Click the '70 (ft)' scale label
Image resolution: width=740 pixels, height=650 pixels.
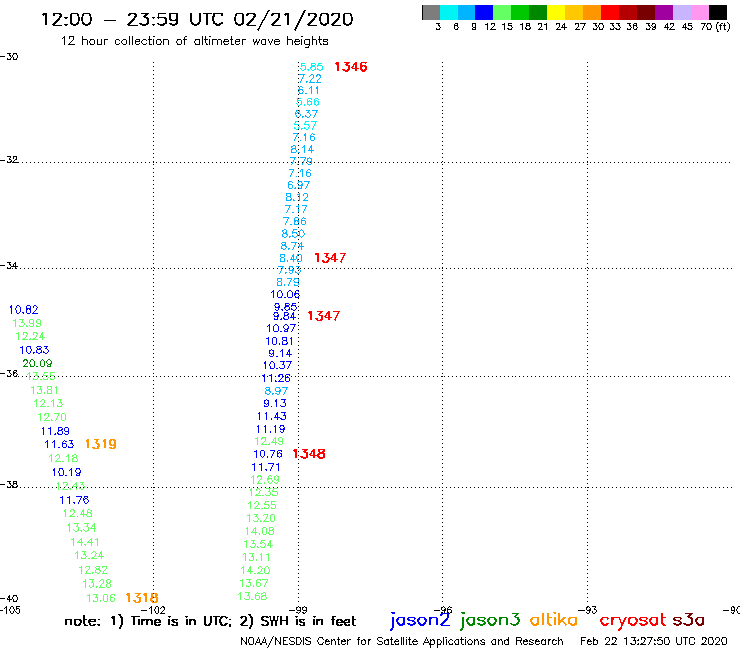point(715,27)
